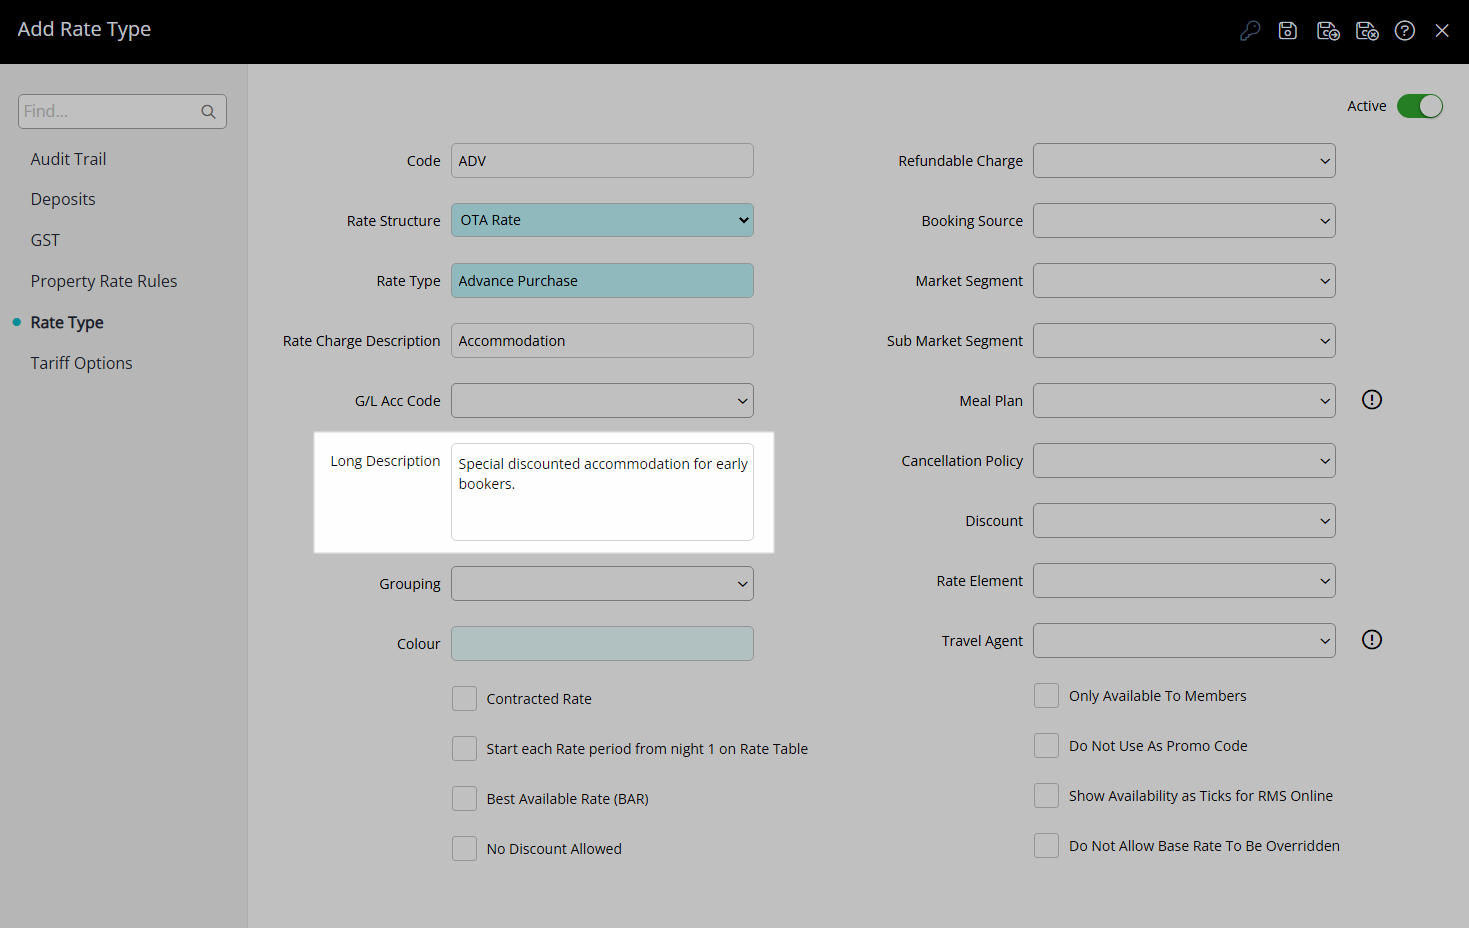Open Property Rate Rules
The image size is (1469, 928).
pos(104,281)
